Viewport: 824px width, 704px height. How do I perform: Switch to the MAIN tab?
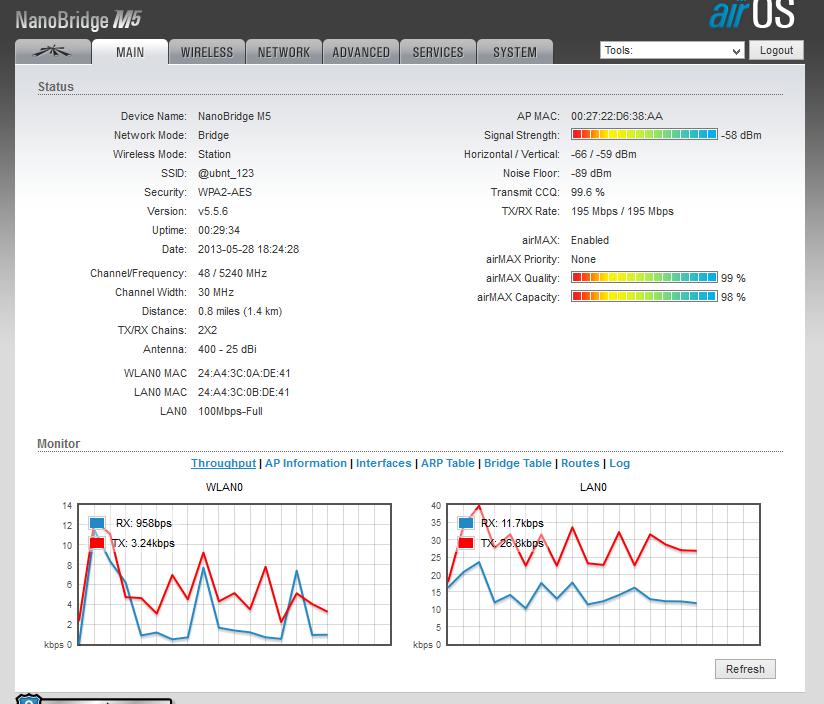pyautogui.click(x=130, y=51)
